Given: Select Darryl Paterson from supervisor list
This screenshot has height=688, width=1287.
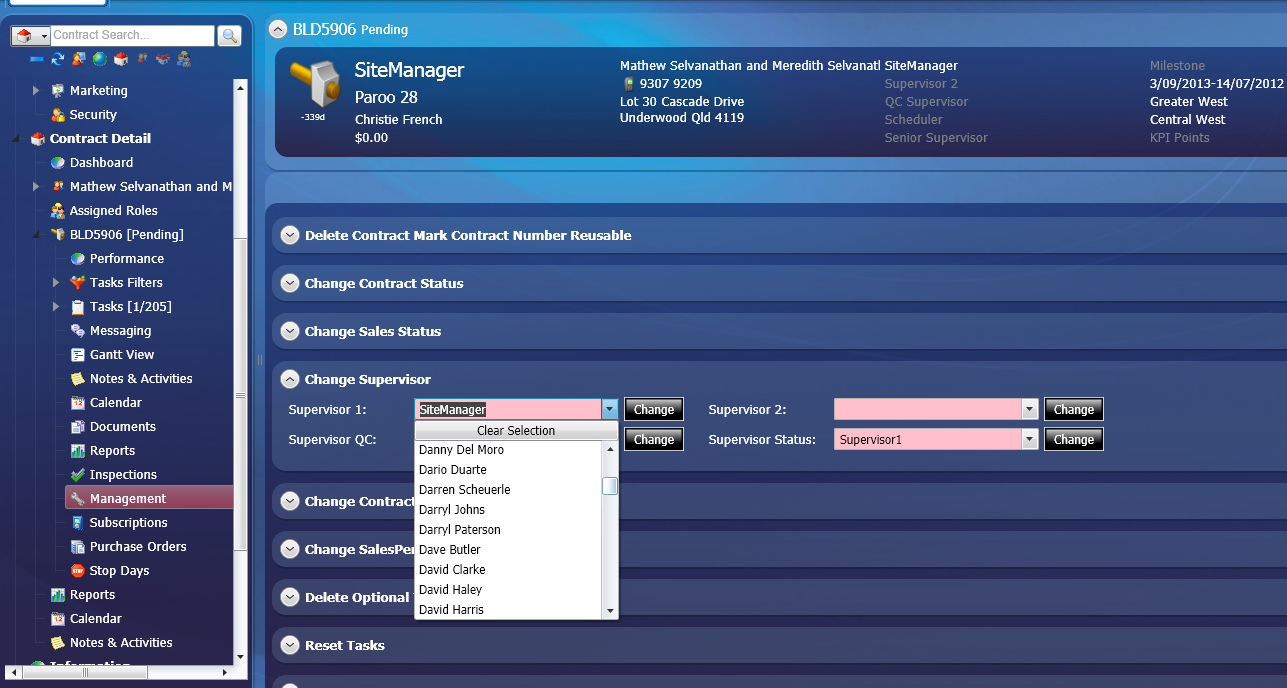Looking at the screenshot, I should click(459, 530).
